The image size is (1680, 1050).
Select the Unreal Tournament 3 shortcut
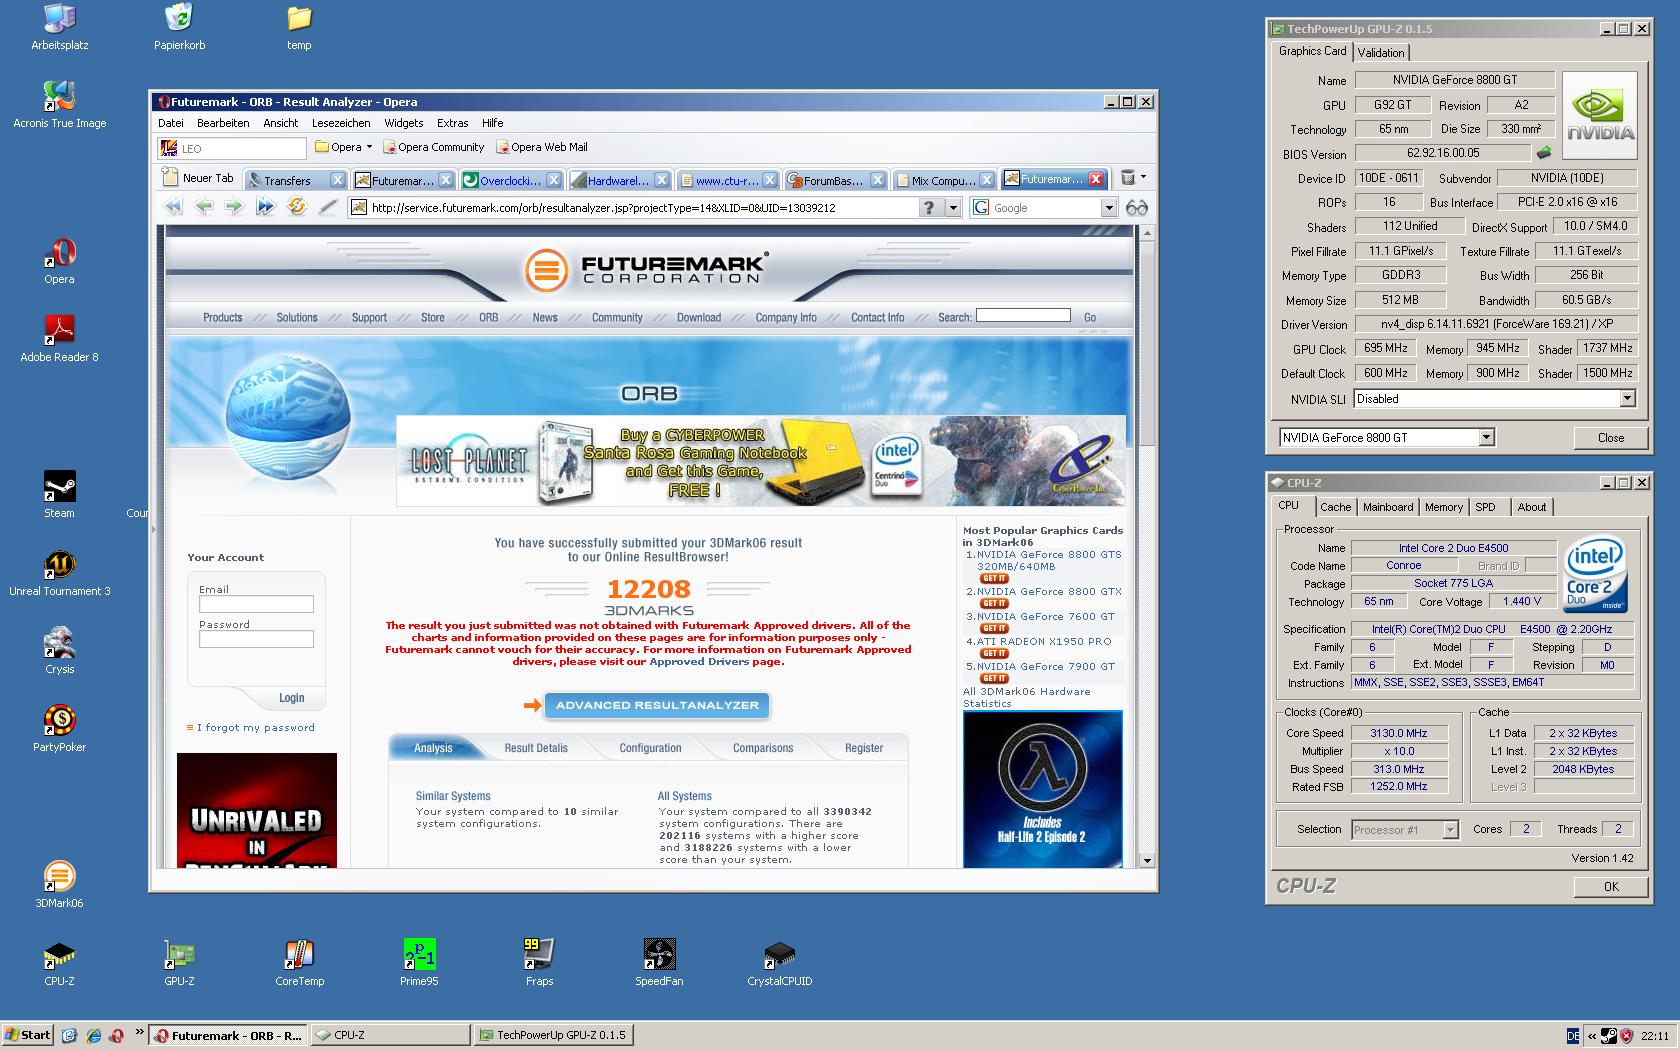pyautogui.click(x=60, y=573)
